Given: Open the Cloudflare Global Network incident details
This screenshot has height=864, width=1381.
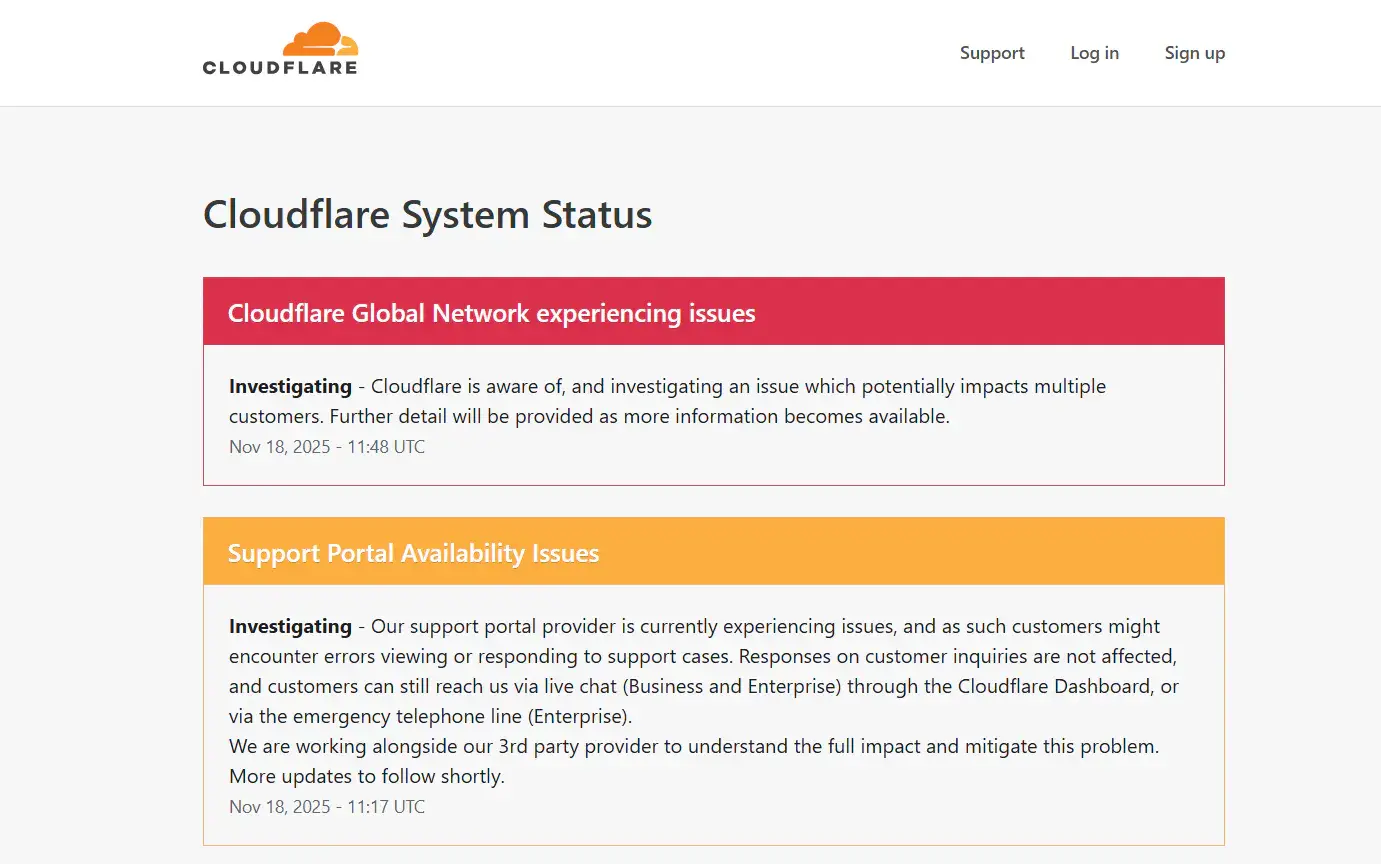Looking at the screenshot, I should (x=492, y=313).
